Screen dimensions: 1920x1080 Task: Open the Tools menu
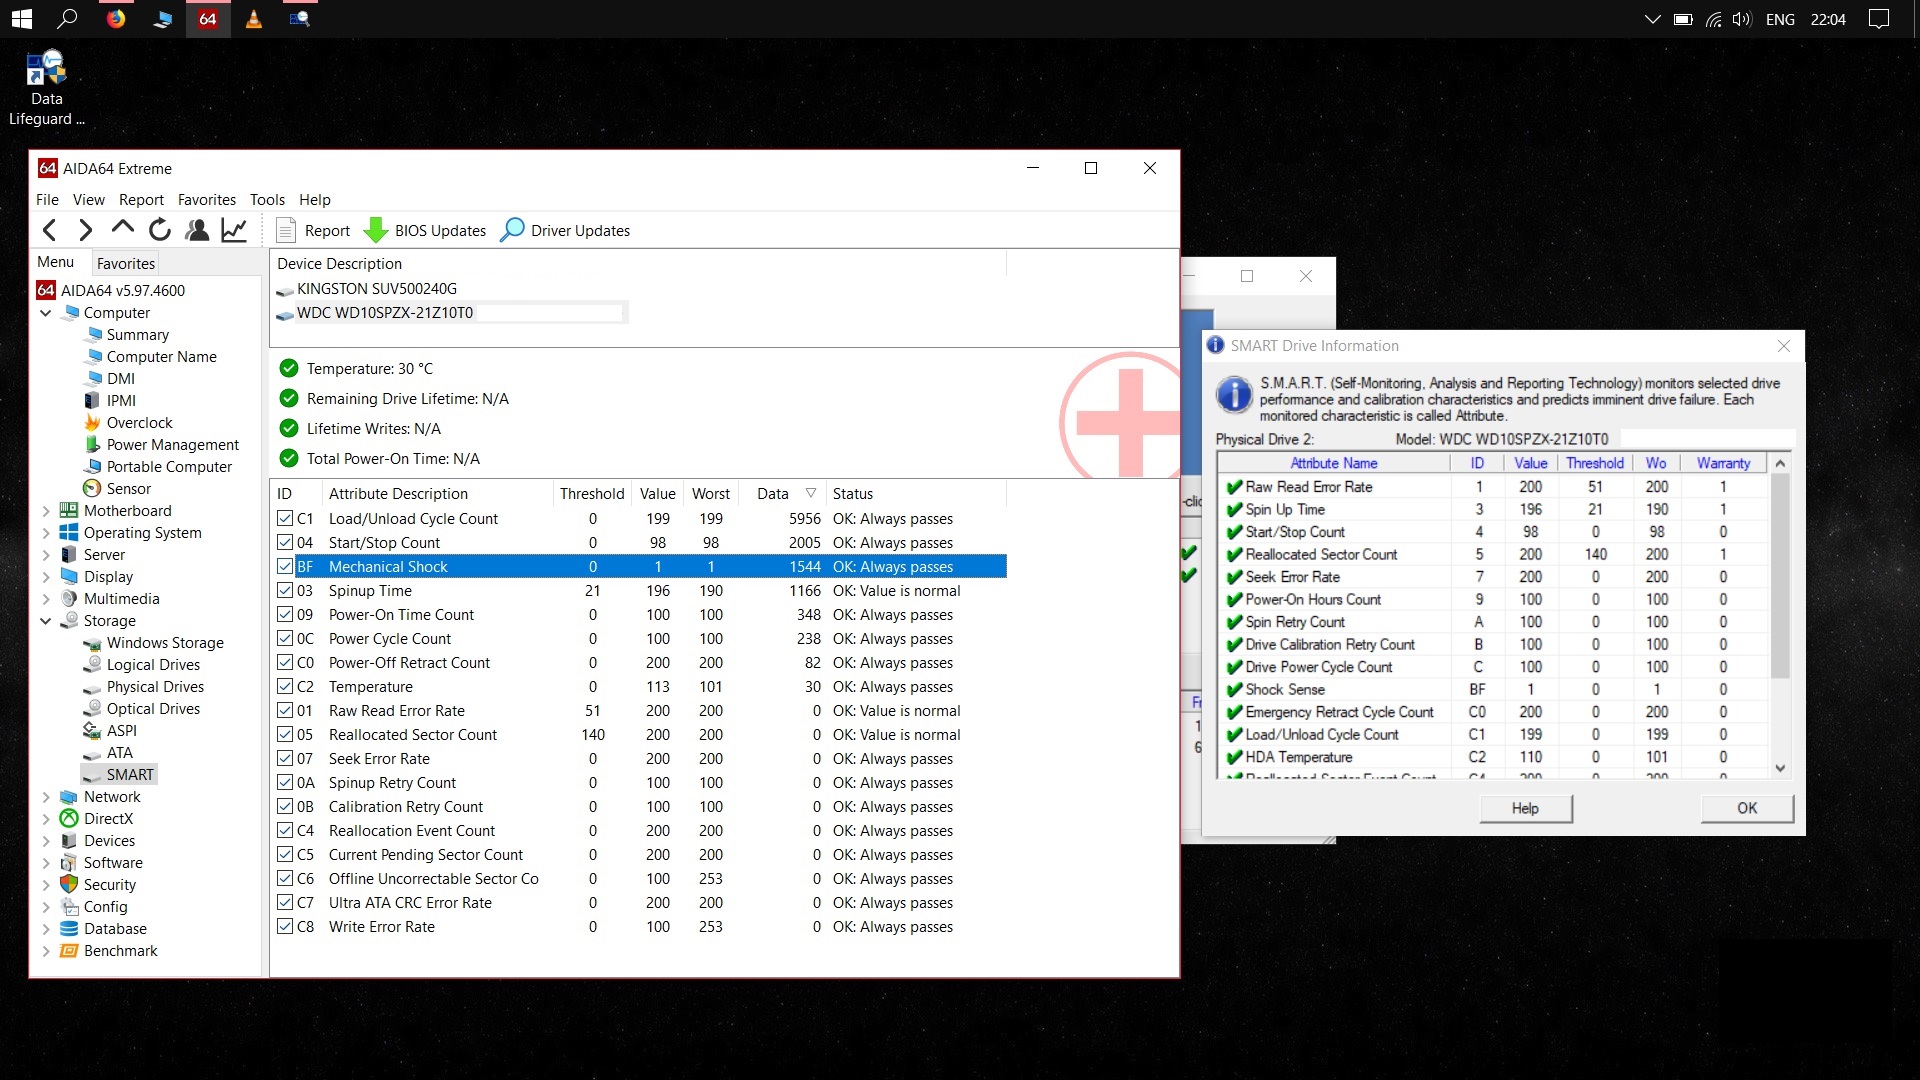[x=267, y=199]
